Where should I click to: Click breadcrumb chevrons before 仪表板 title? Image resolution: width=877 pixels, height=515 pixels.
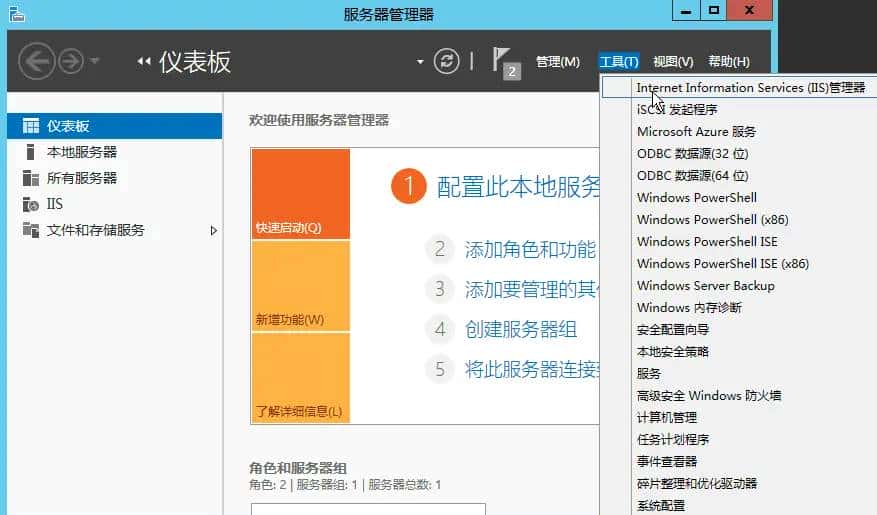tap(144, 62)
